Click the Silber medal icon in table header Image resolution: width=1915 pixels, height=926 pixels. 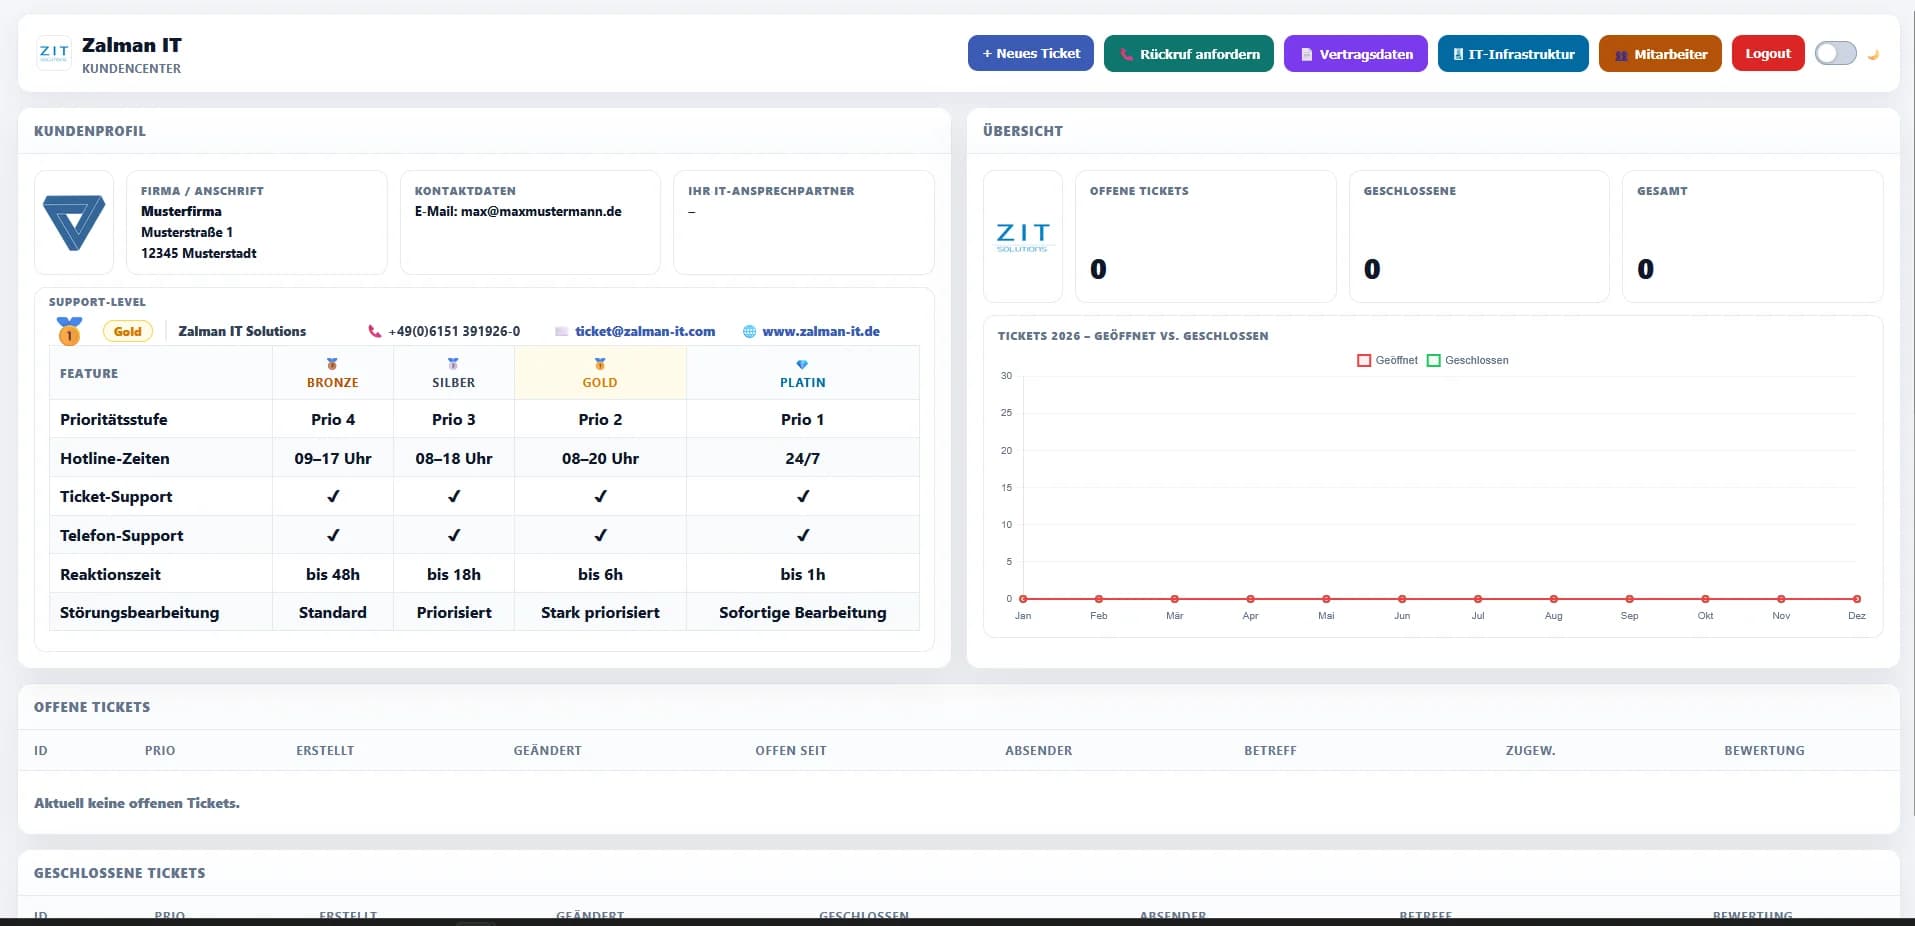pos(453,364)
